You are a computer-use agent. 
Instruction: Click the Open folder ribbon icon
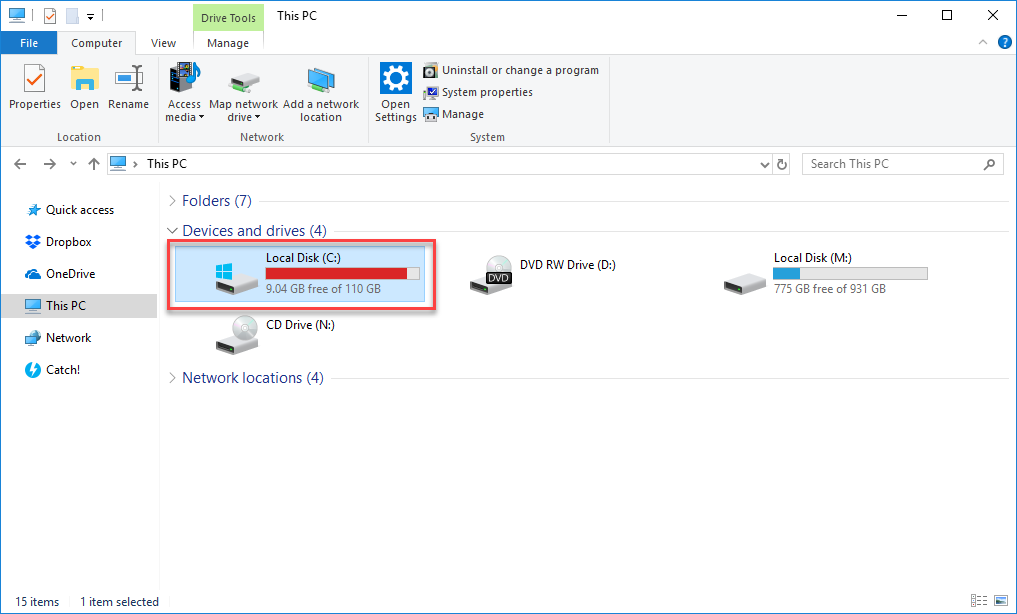click(x=84, y=80)
